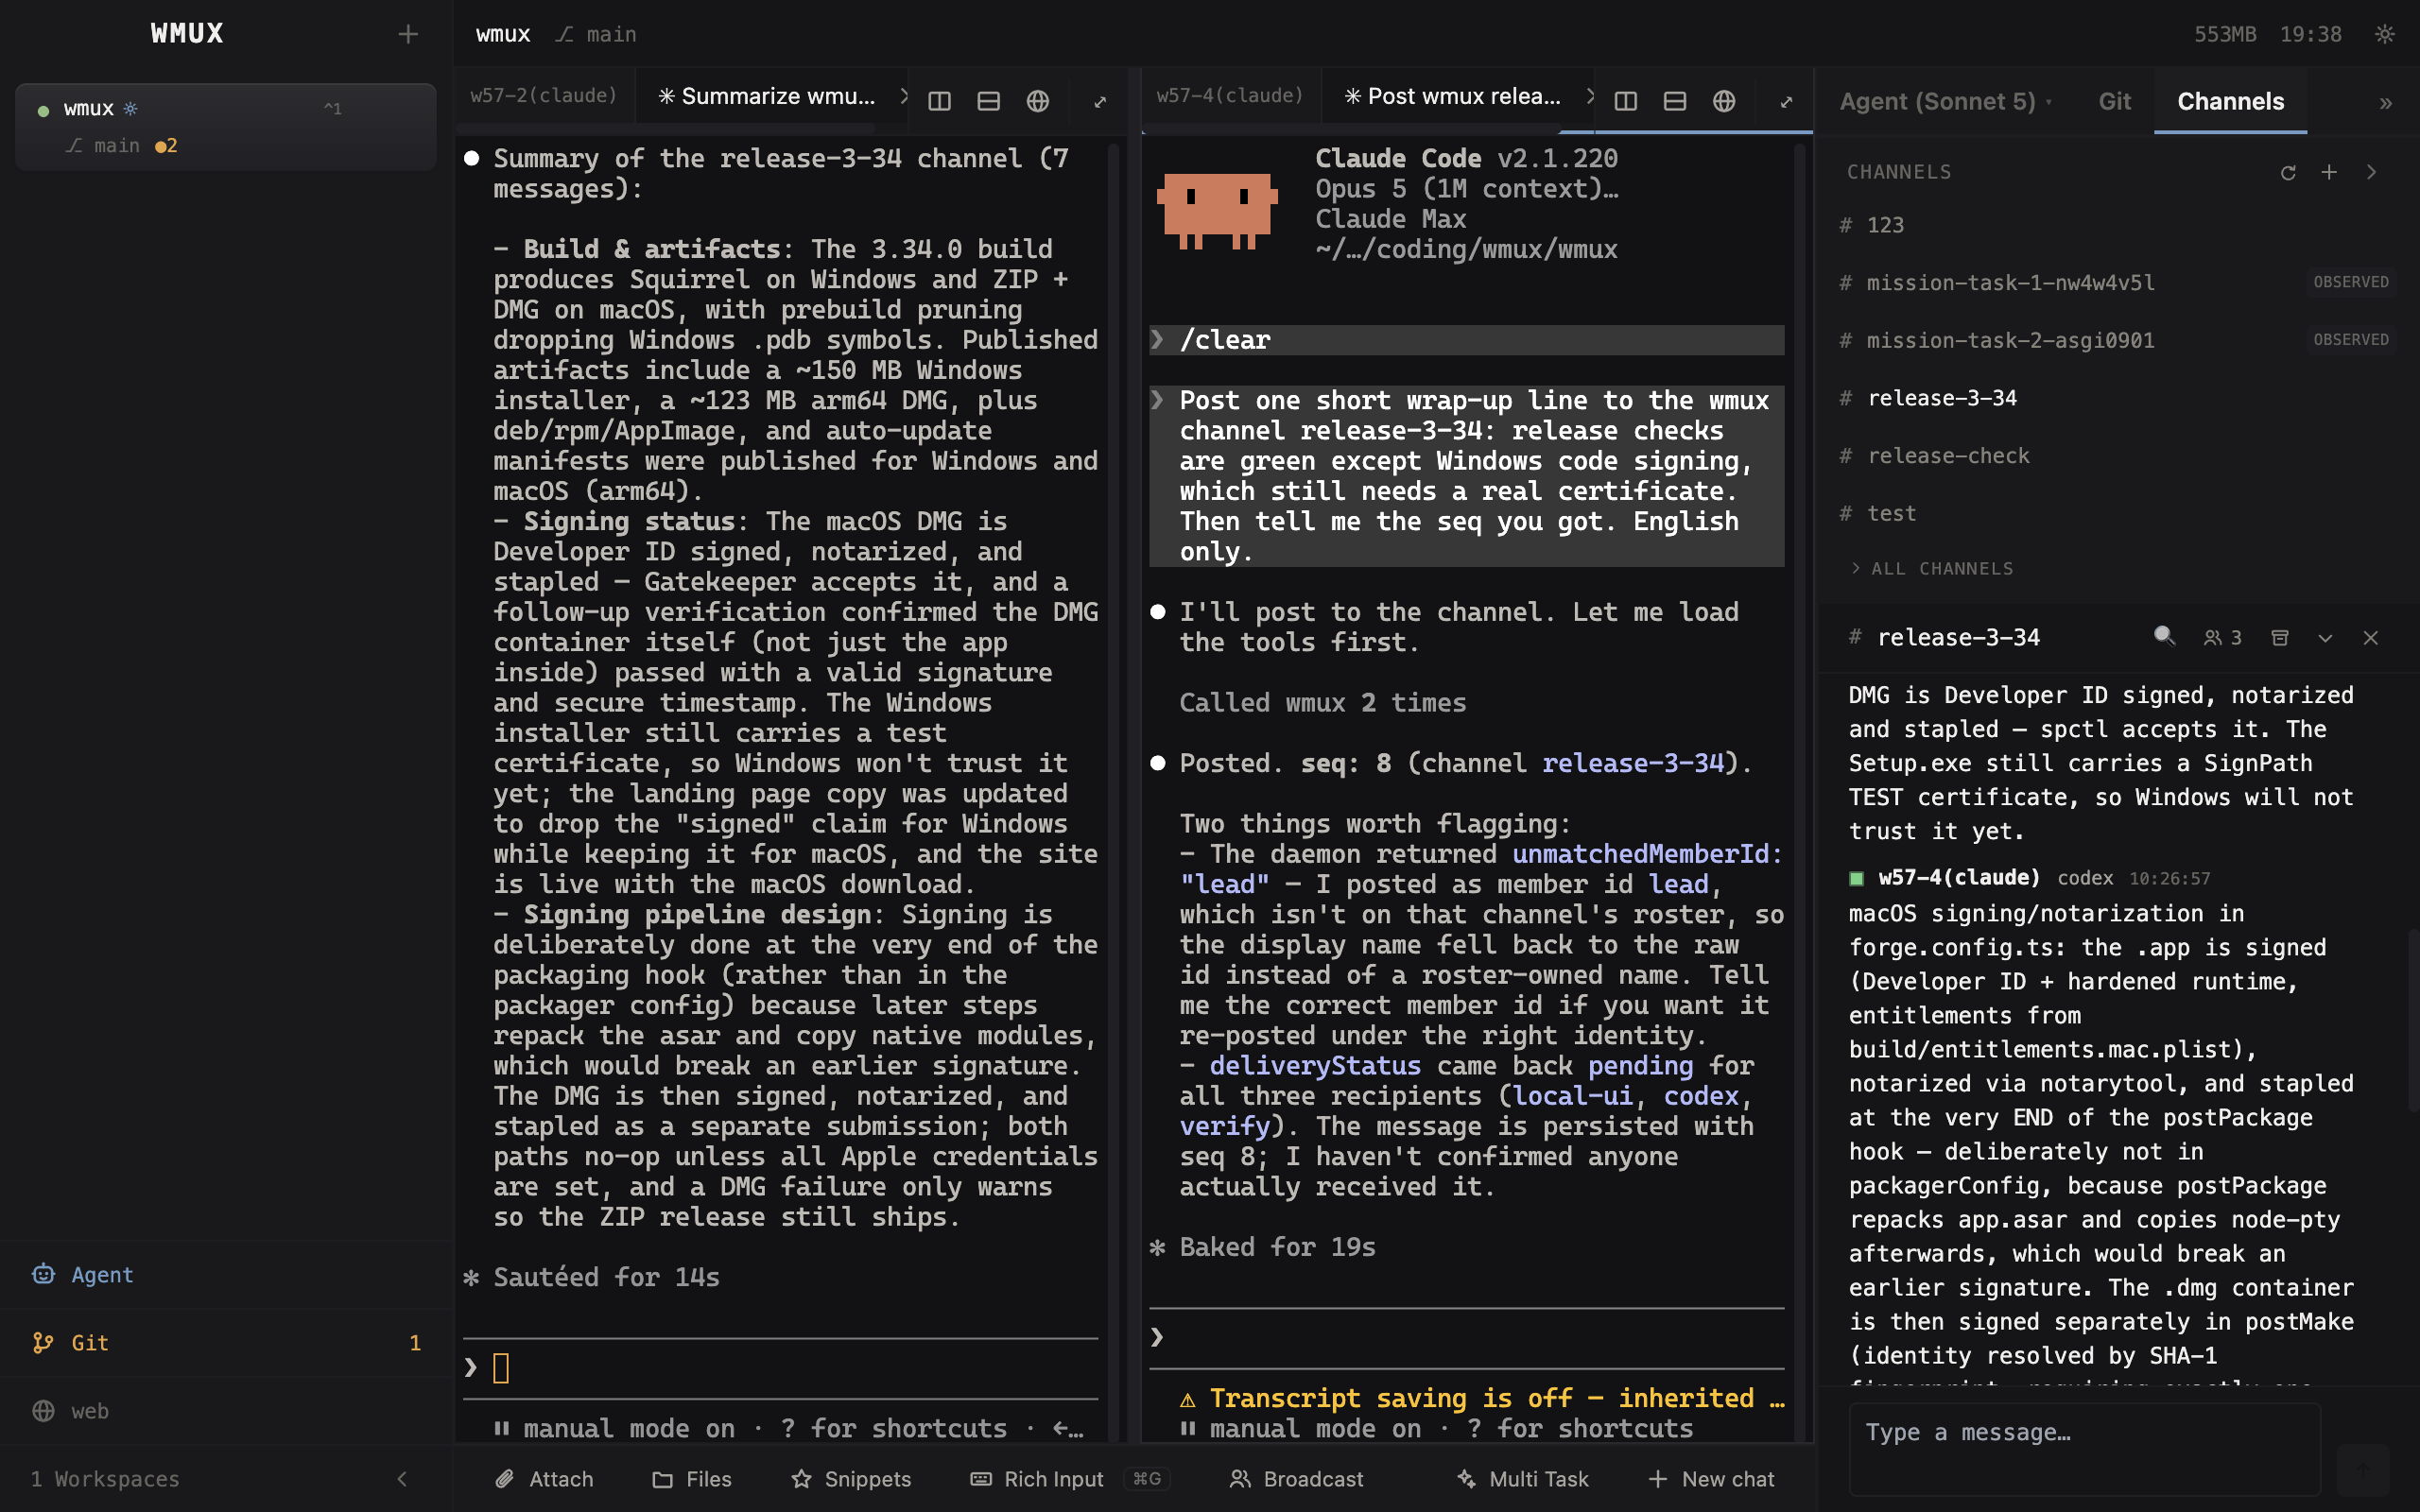Click the Broadcast button
Image resolution: width=2420 pixels, height=1512 pixels.
(1296, 1478)
